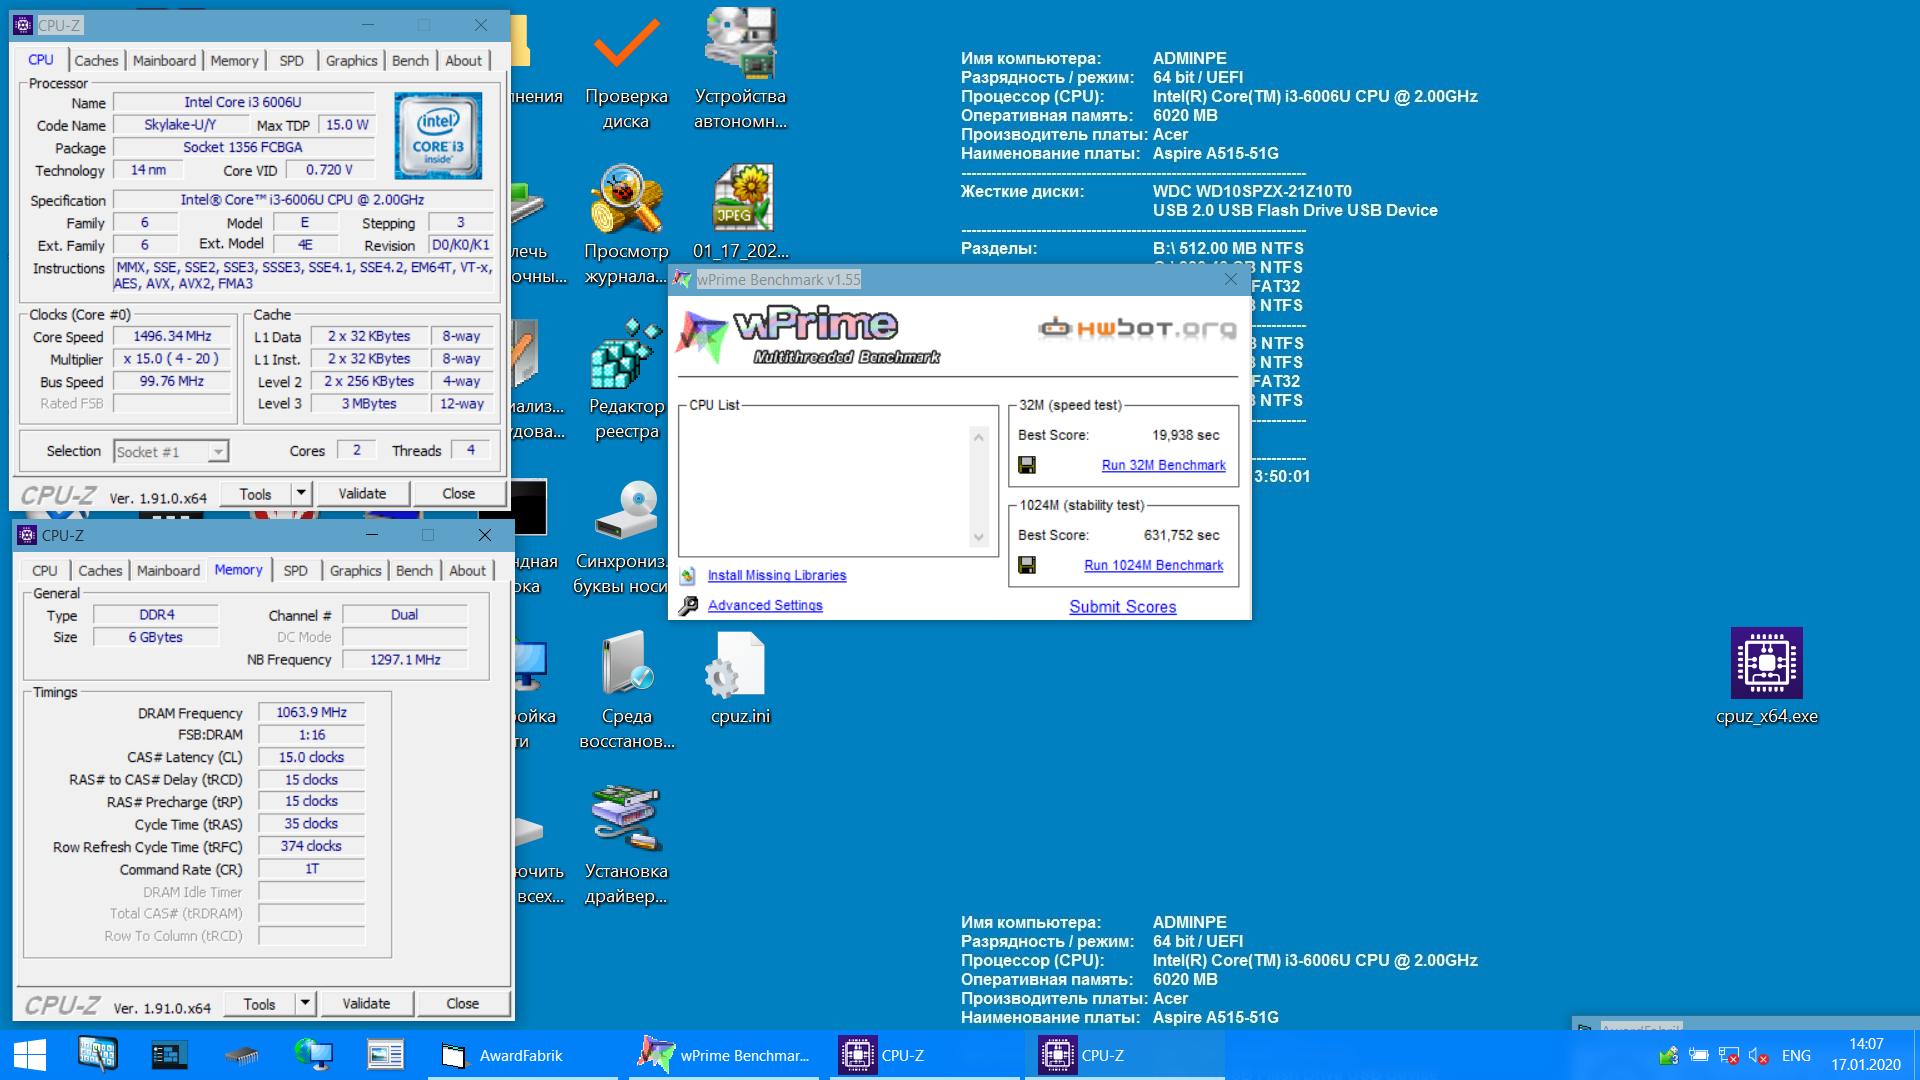The width and height of the screenshot is (1920, 1080).
Task: Click the chip-shaped taskbar icon
Action: click(x=241, y=1055)
